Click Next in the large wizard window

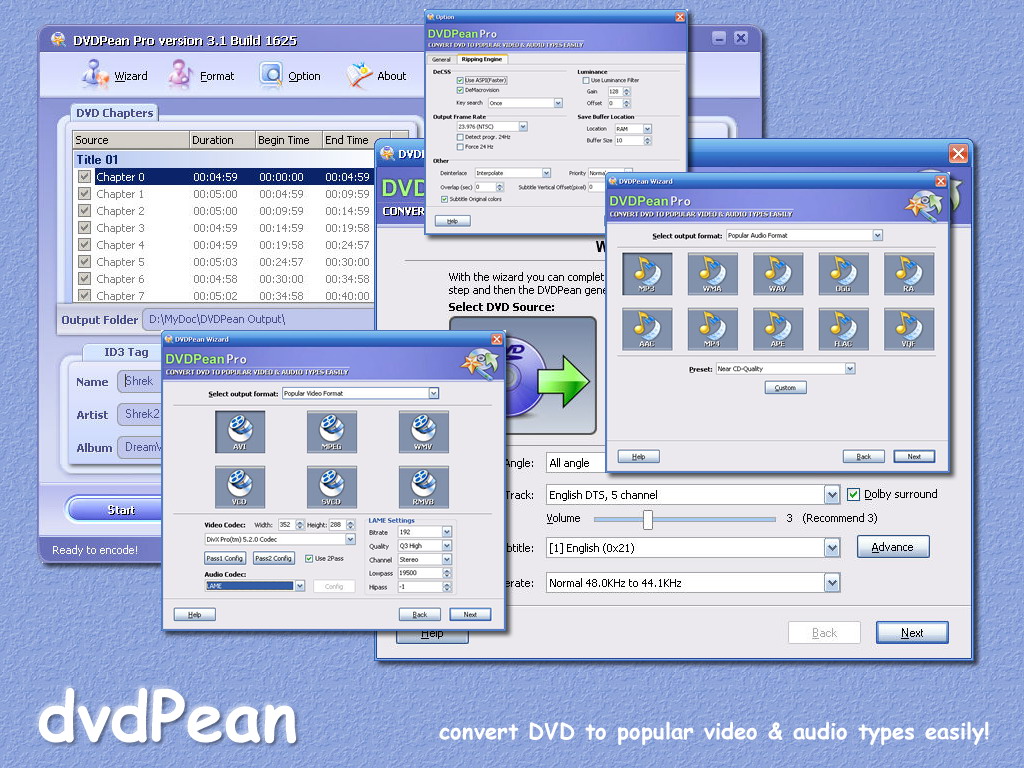coord(912,633)
